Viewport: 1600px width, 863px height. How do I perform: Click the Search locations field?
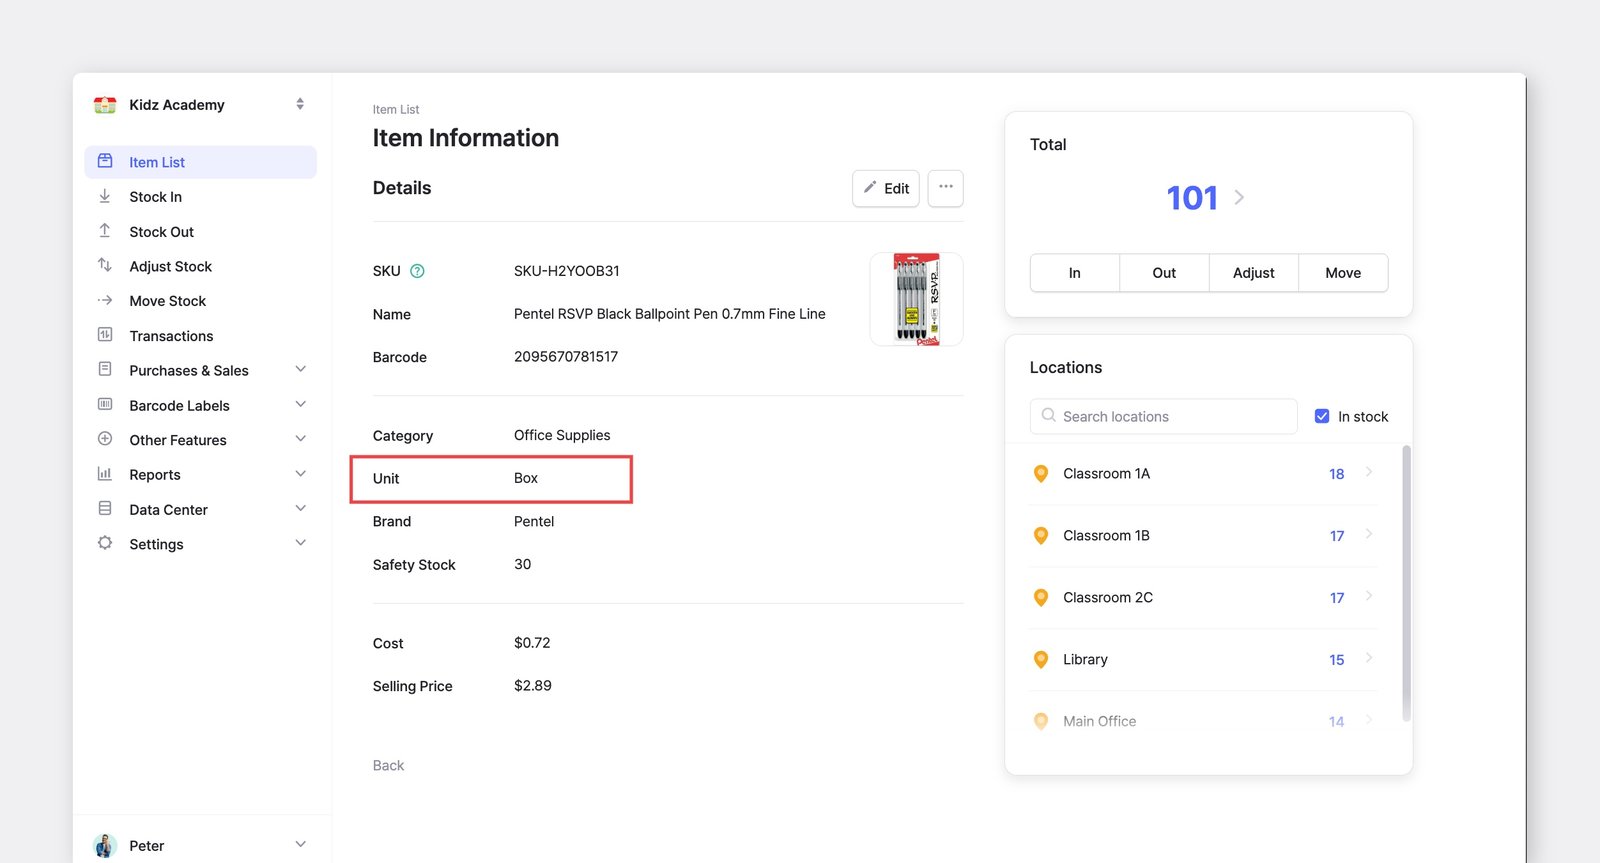click(x=1164, y=416)
